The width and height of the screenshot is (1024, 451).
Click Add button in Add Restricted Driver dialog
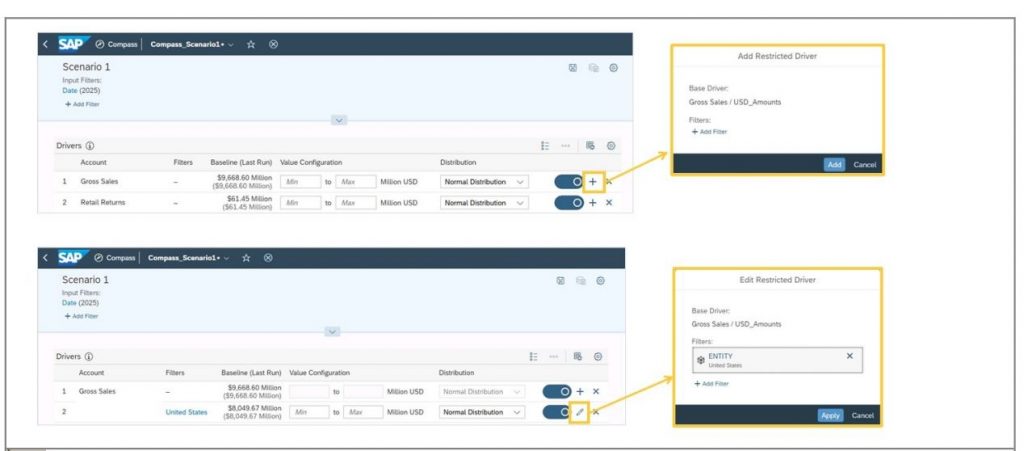(834, 164)
